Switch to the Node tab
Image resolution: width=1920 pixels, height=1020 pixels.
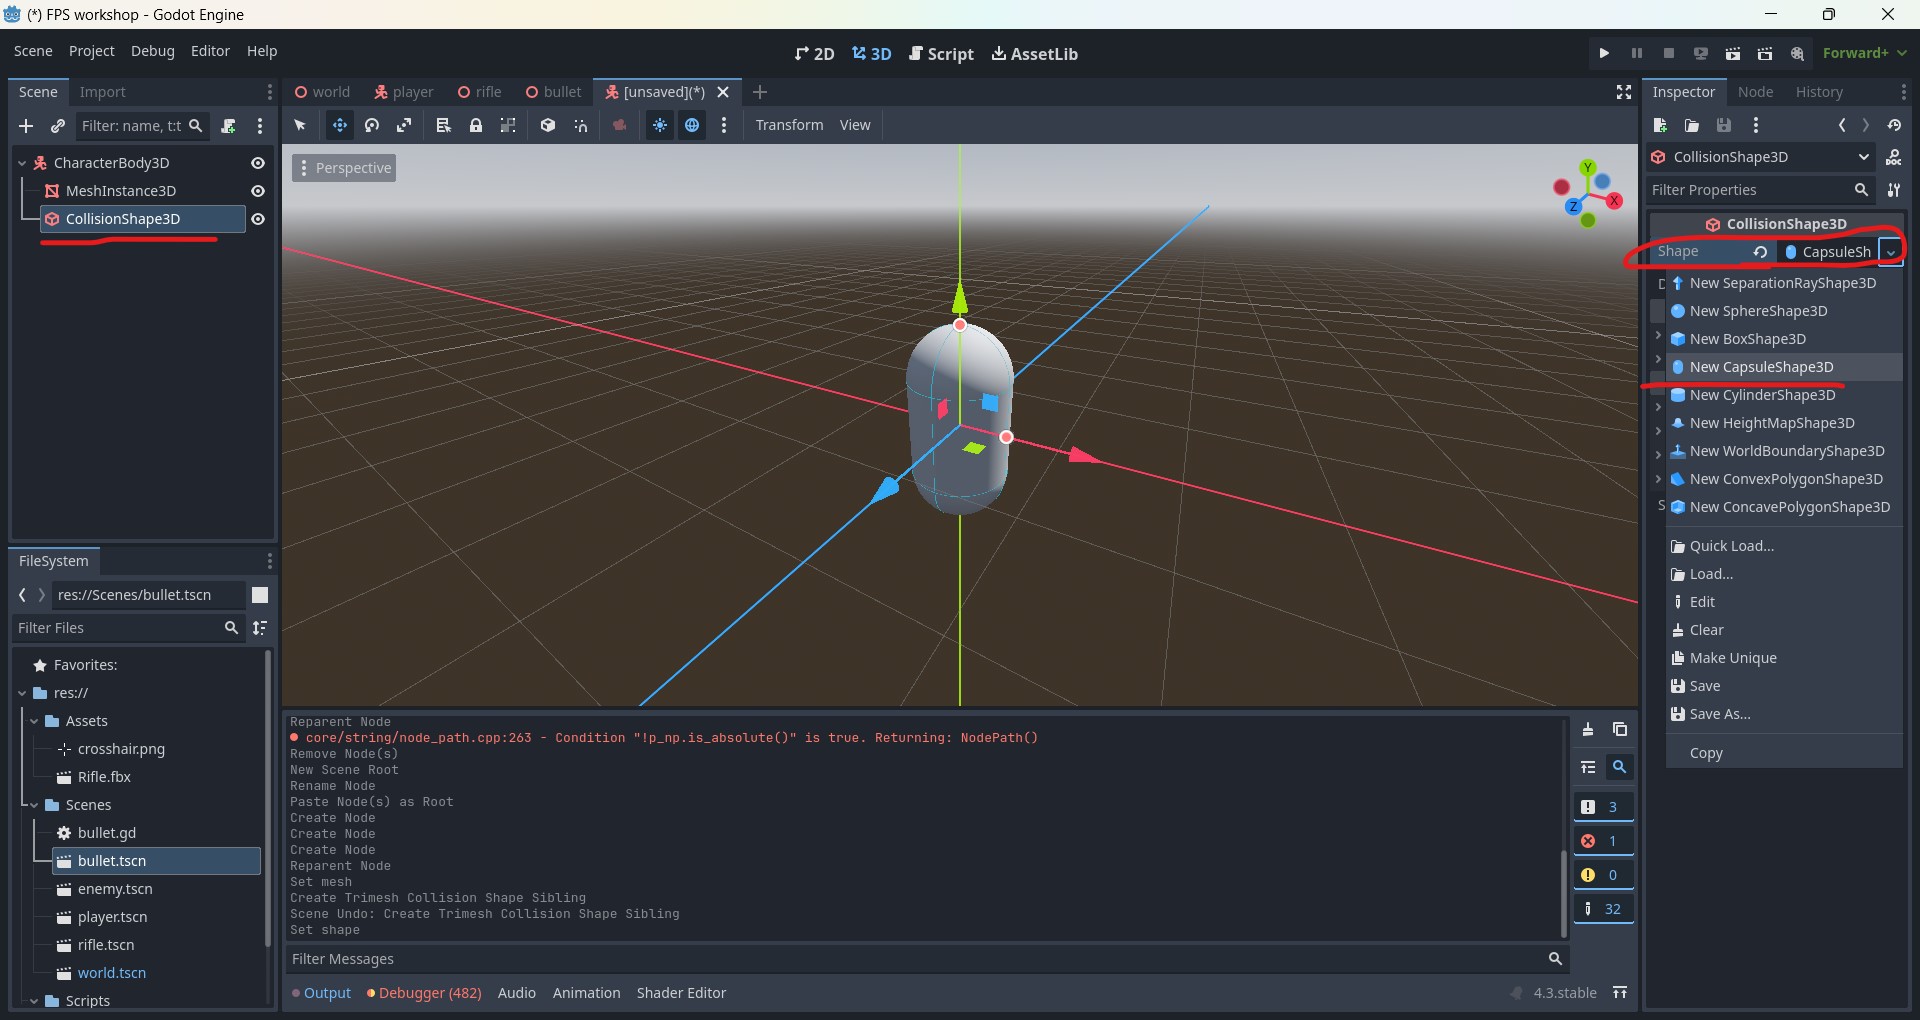(x=1755, y=92)
